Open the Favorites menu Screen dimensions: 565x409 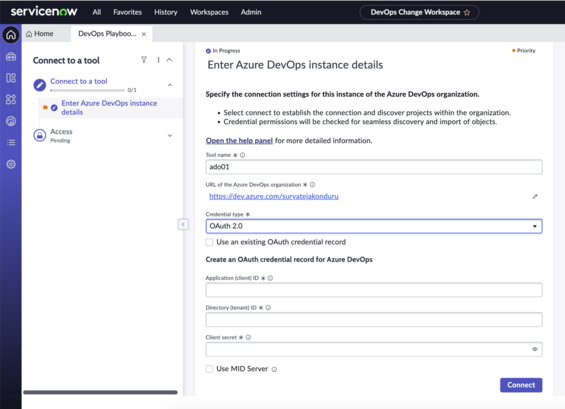(x=128, y=12)
